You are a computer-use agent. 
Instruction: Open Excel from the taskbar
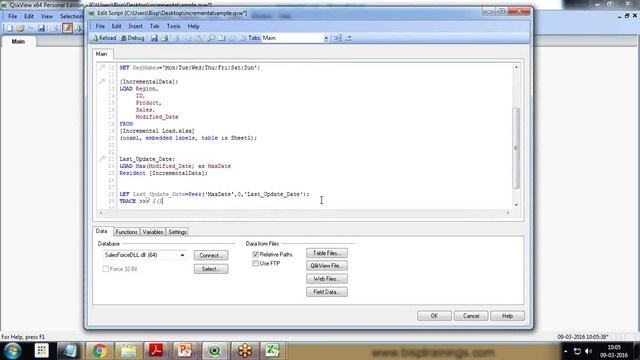point(272,351)
